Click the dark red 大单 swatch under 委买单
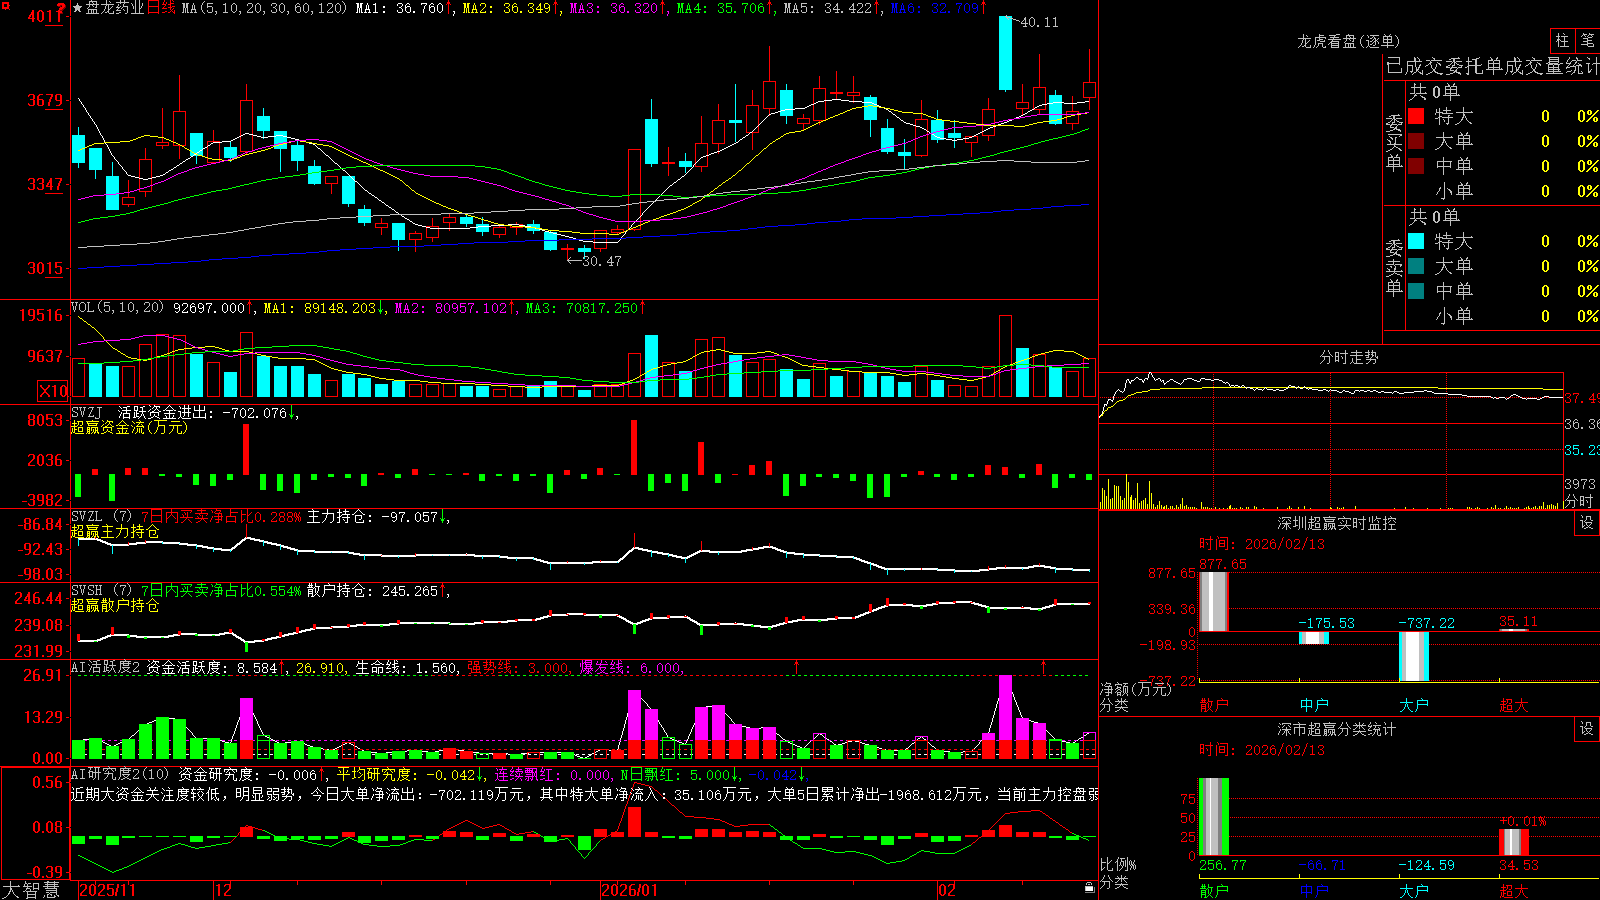 coord(1416,141)
